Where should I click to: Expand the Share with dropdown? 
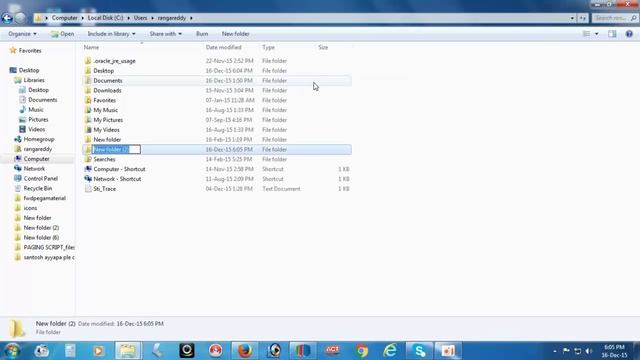pos(166,34)
